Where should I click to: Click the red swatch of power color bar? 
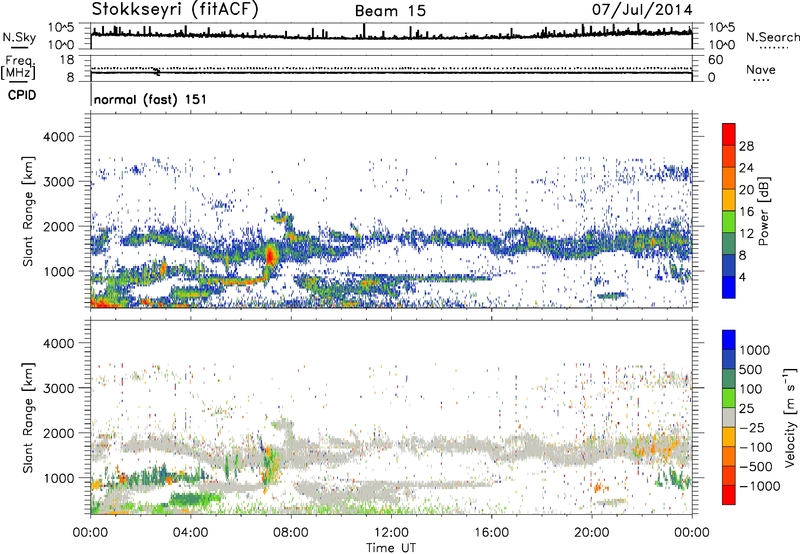coord(729,134)
